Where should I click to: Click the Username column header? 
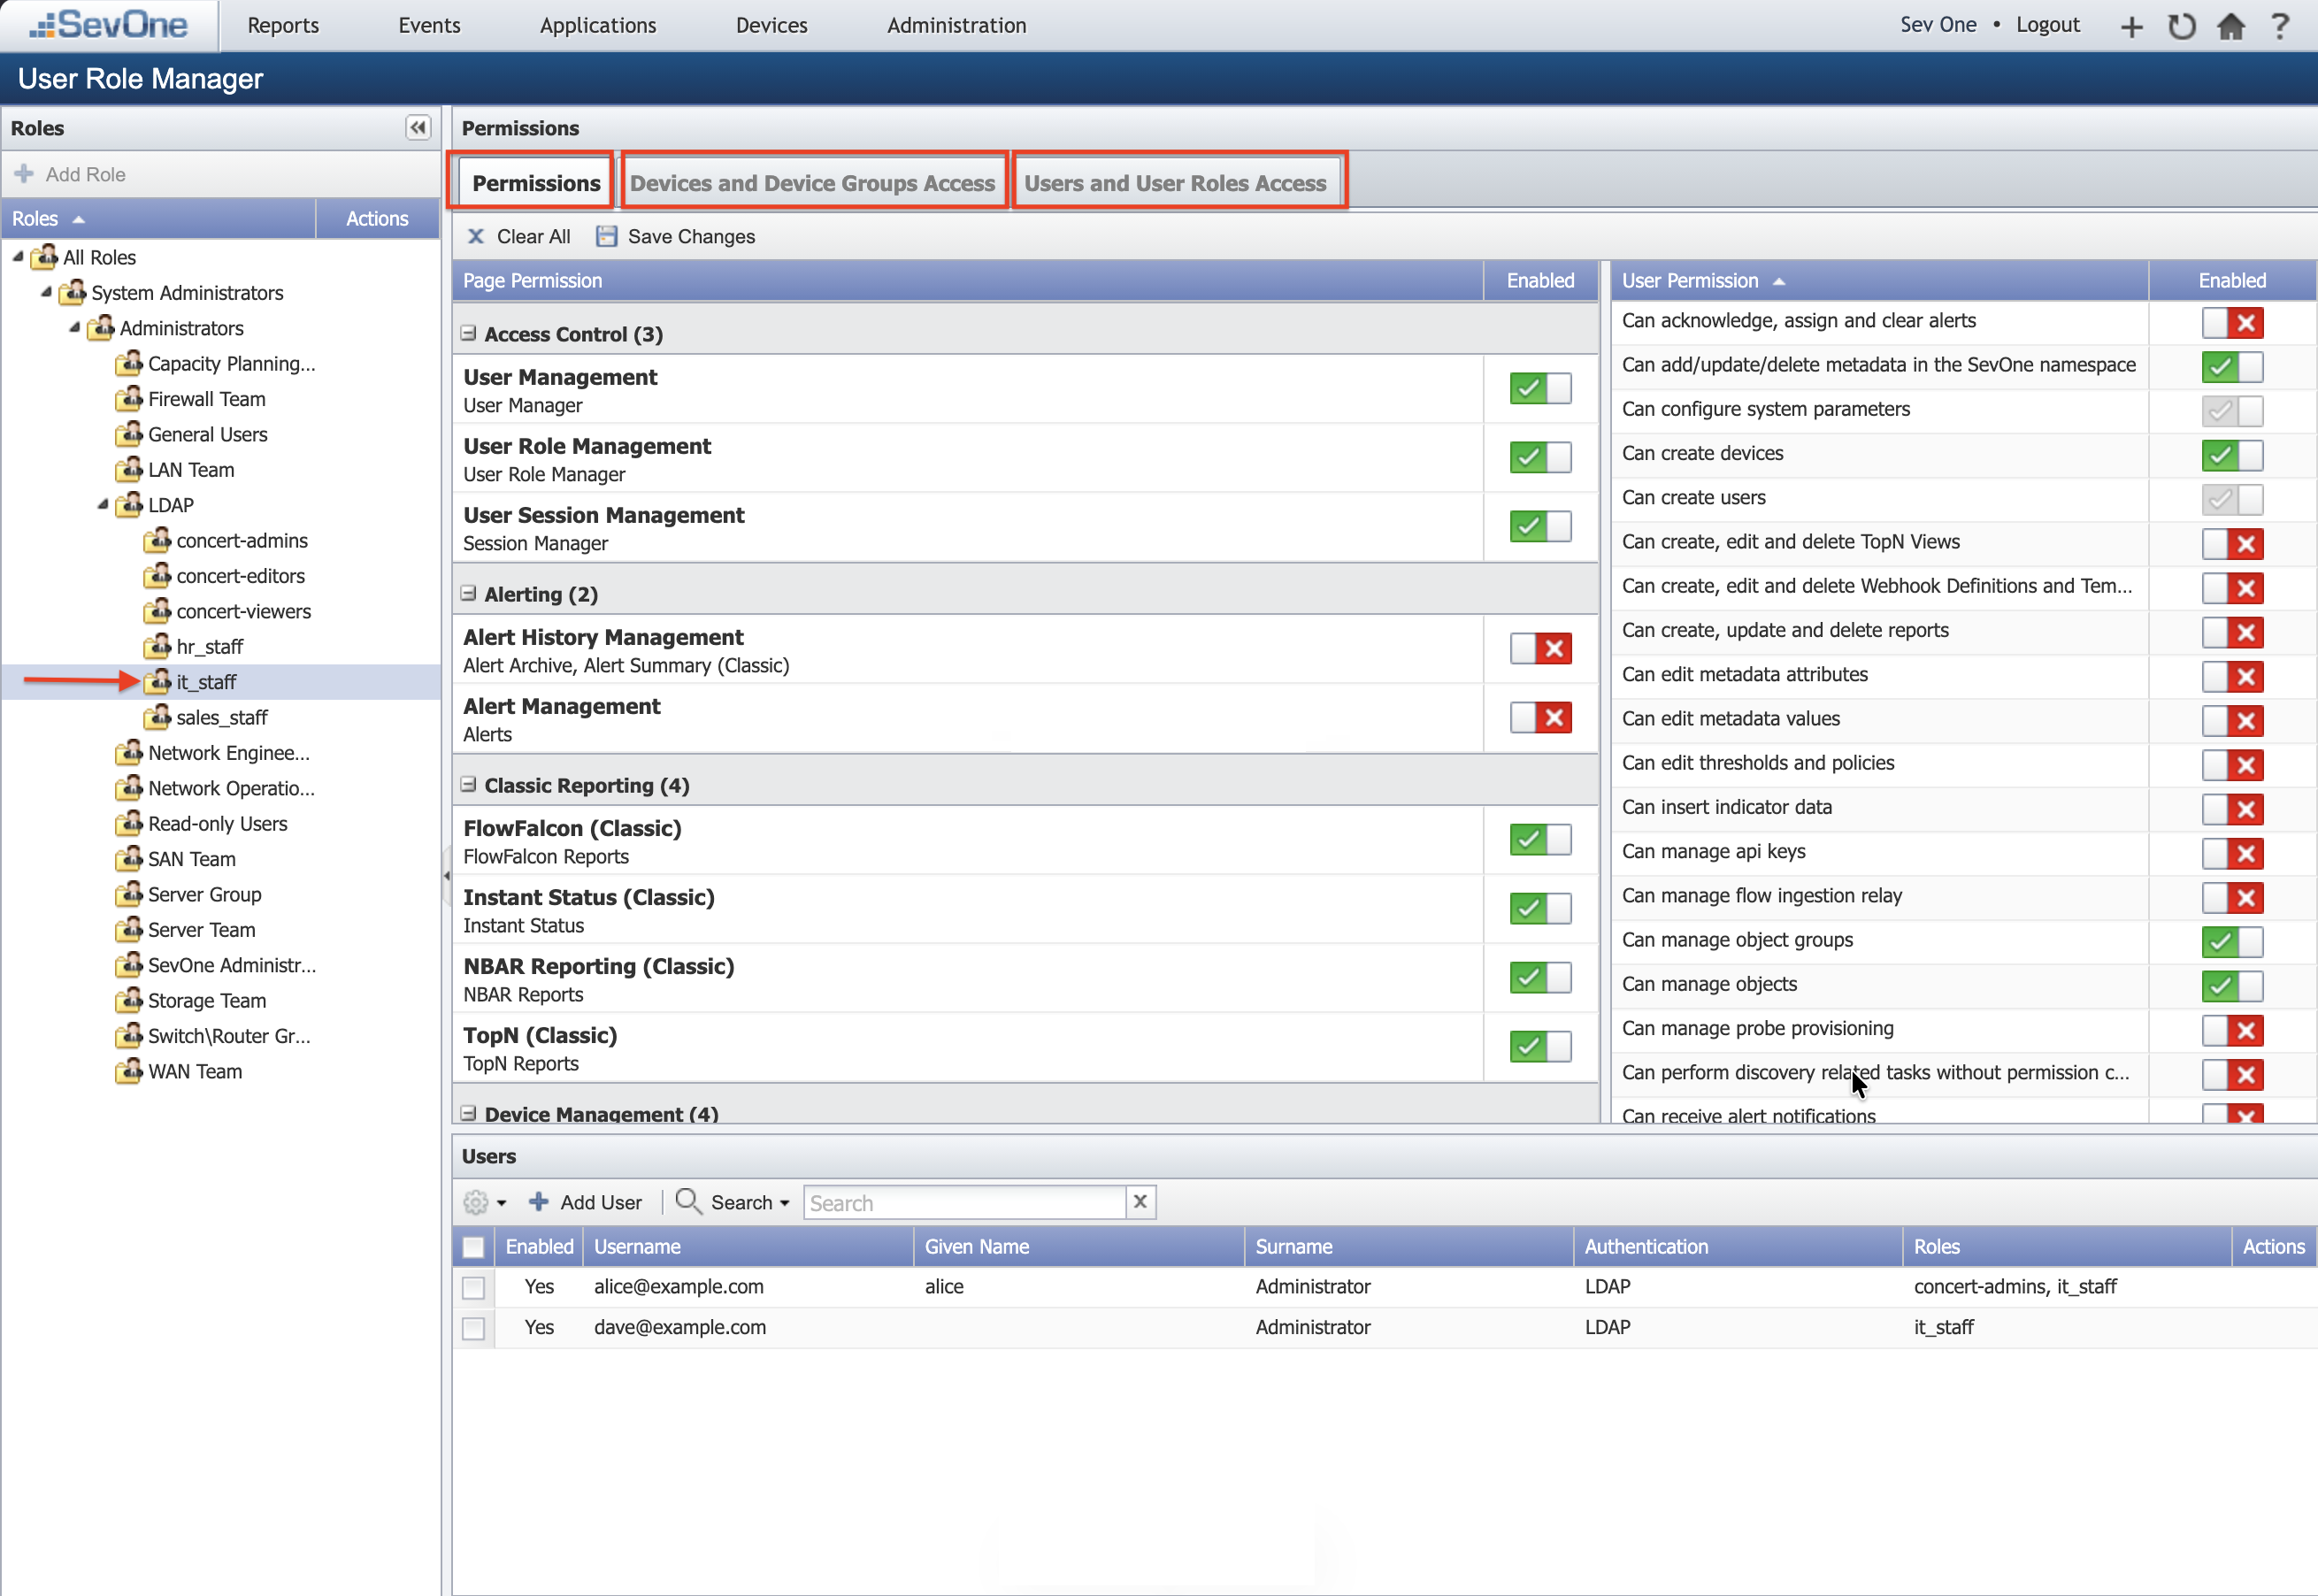point(749,1246)
